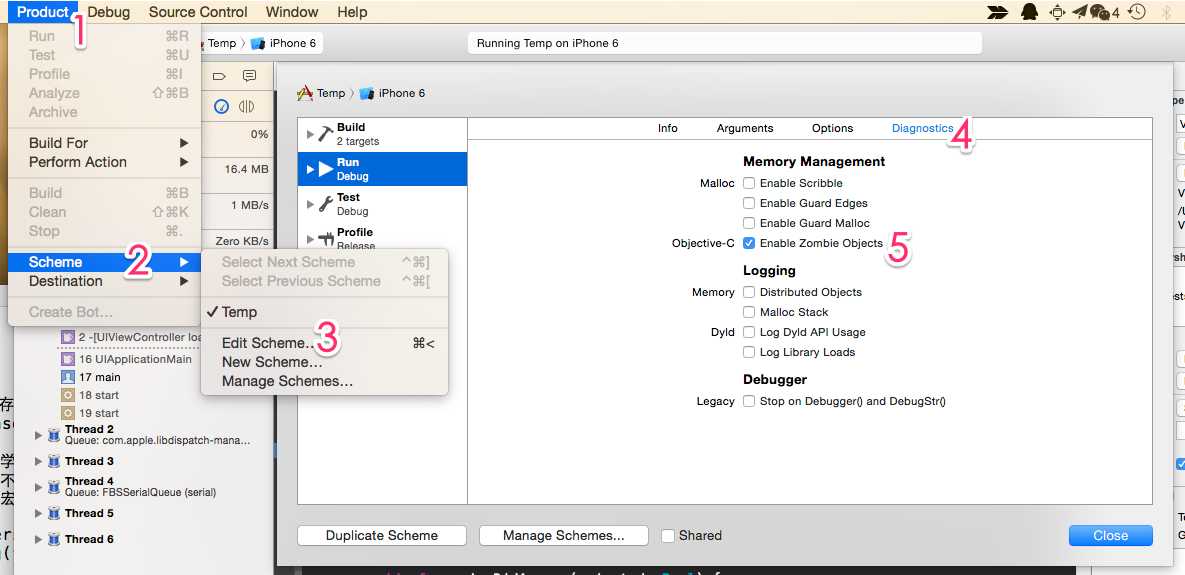Open the WeChat menu bar icon

pos(1100,12)
